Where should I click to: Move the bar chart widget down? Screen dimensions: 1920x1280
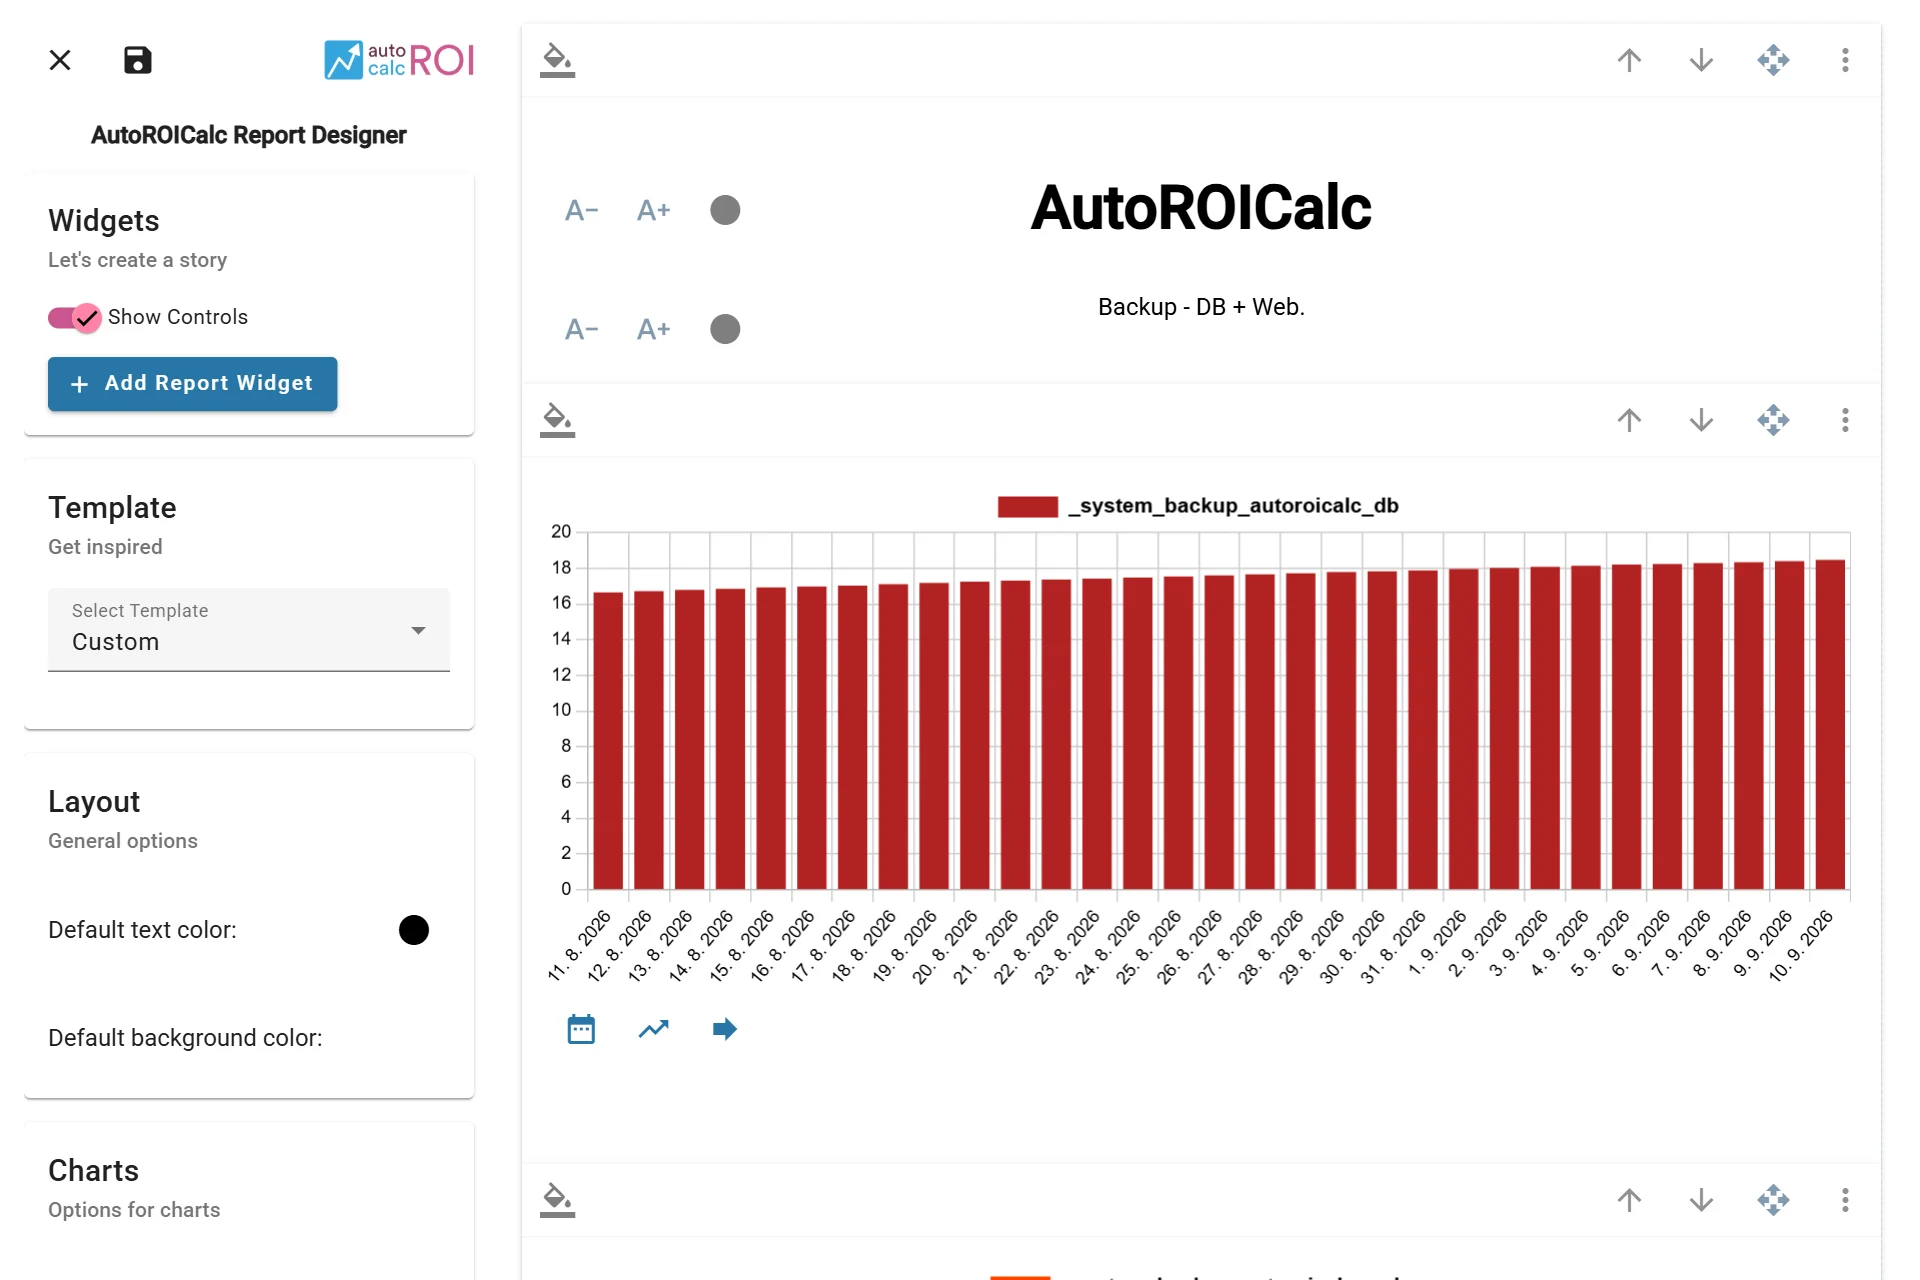(1702, 420)
